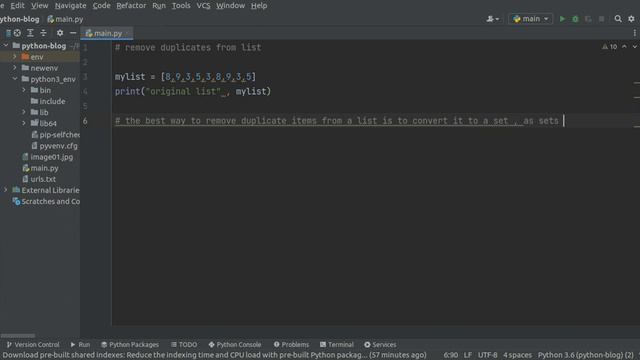Viewport: 640px width, 360px height.
Task: Open the Edit menu
Action: (x=17, y=6)
